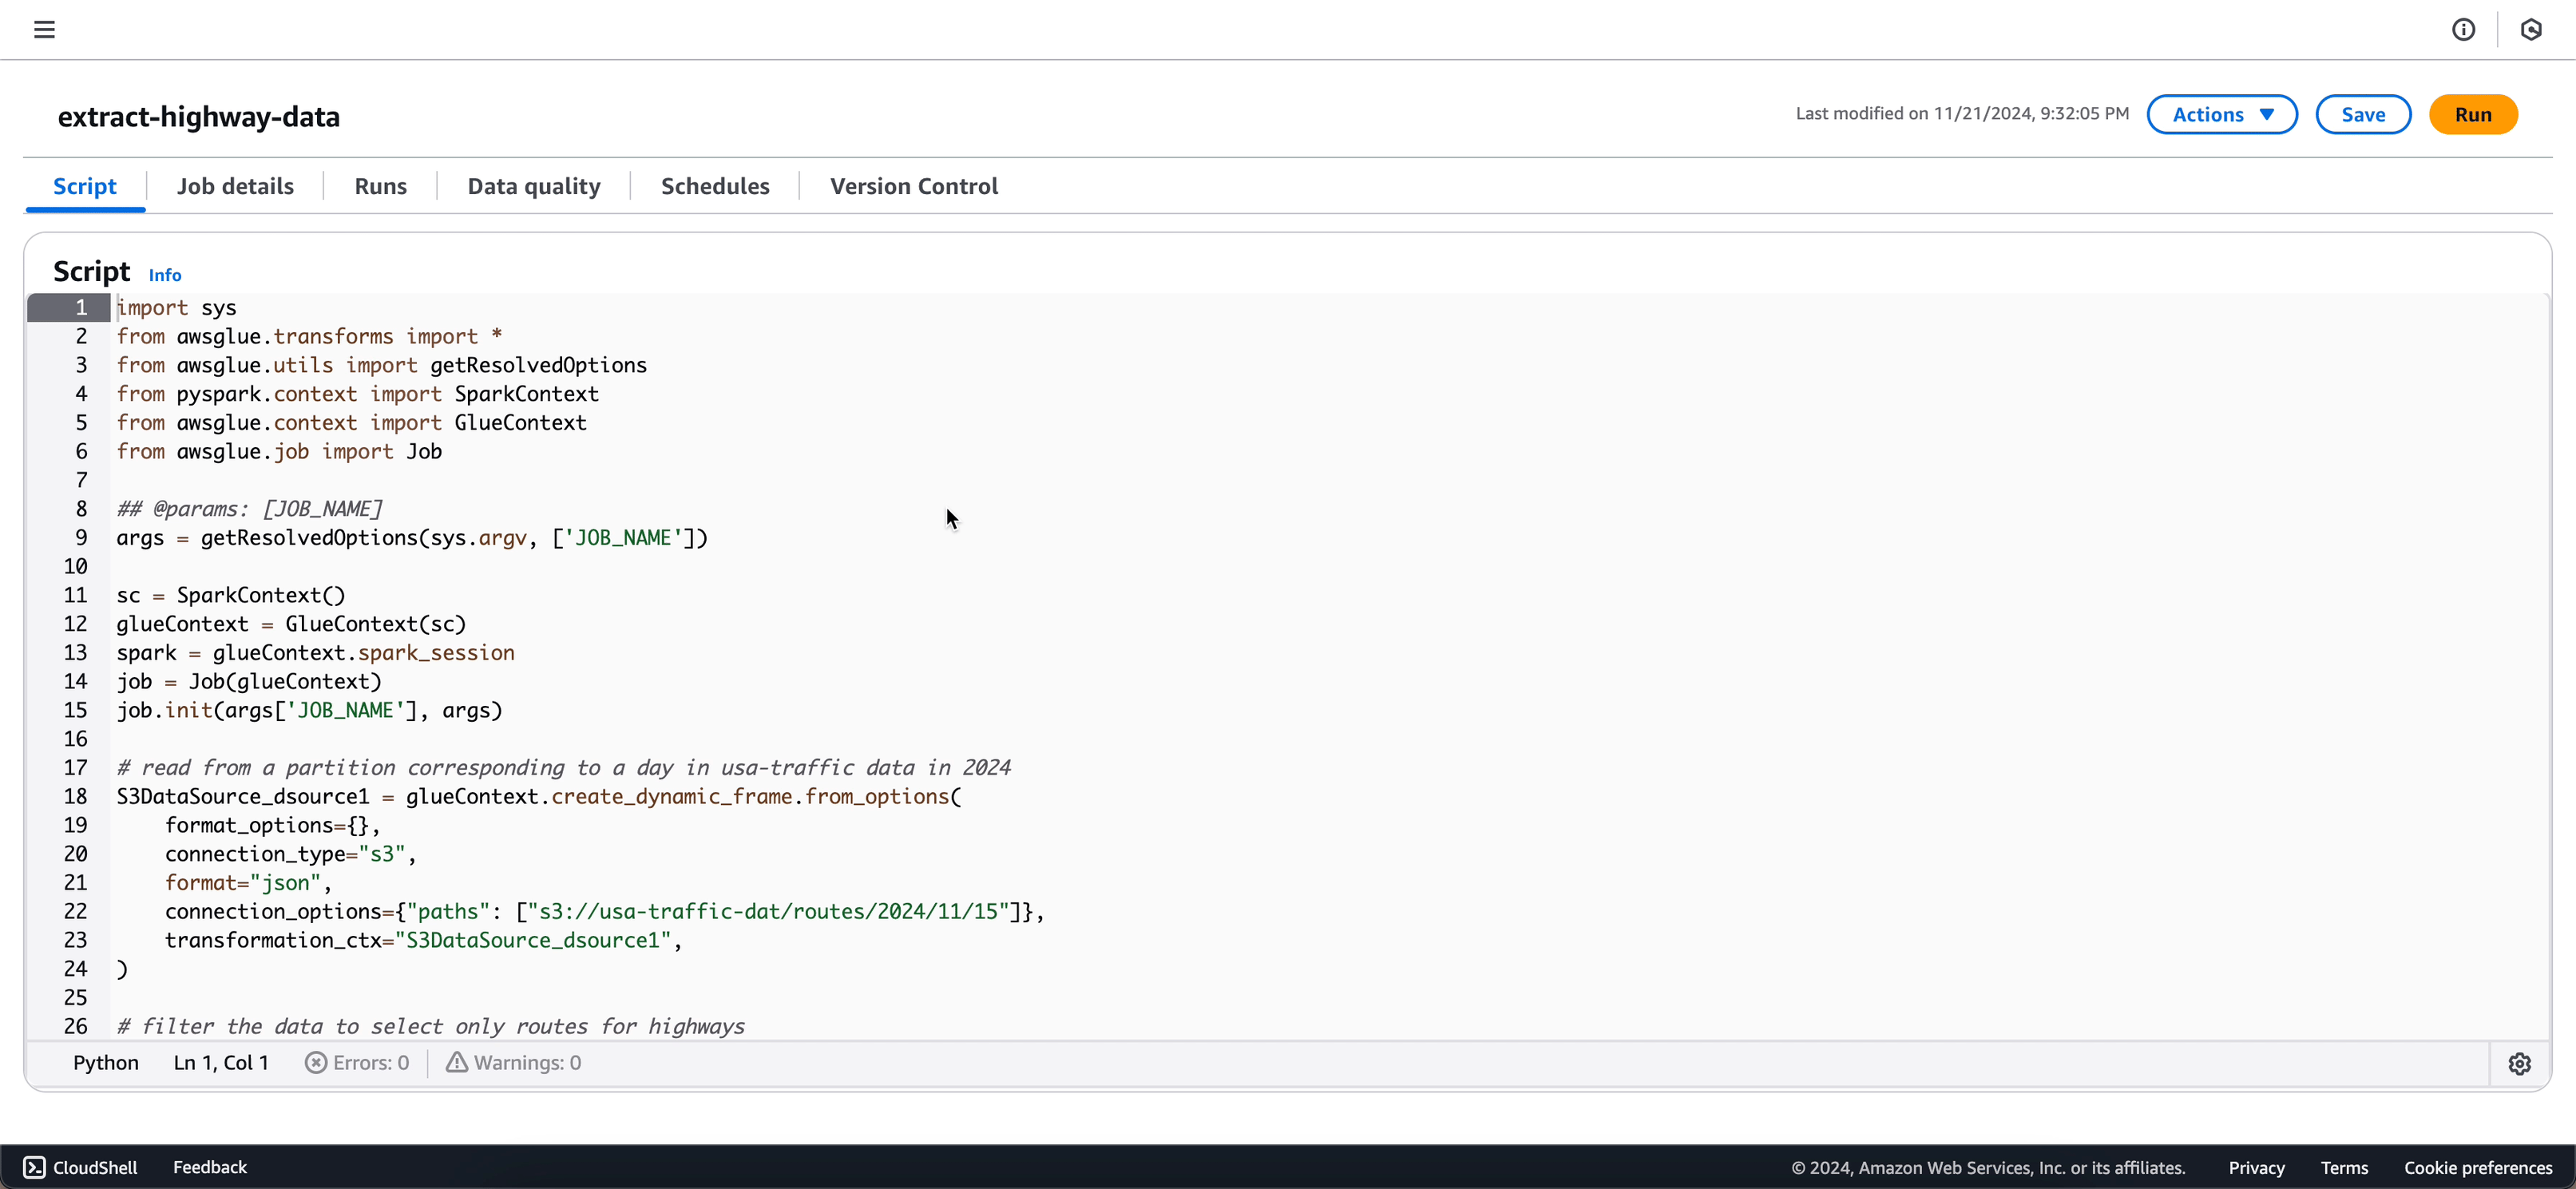2576x1189 pixels.
Task: Save the current script
Action: pyautogui.click(x=2363, y=113)
